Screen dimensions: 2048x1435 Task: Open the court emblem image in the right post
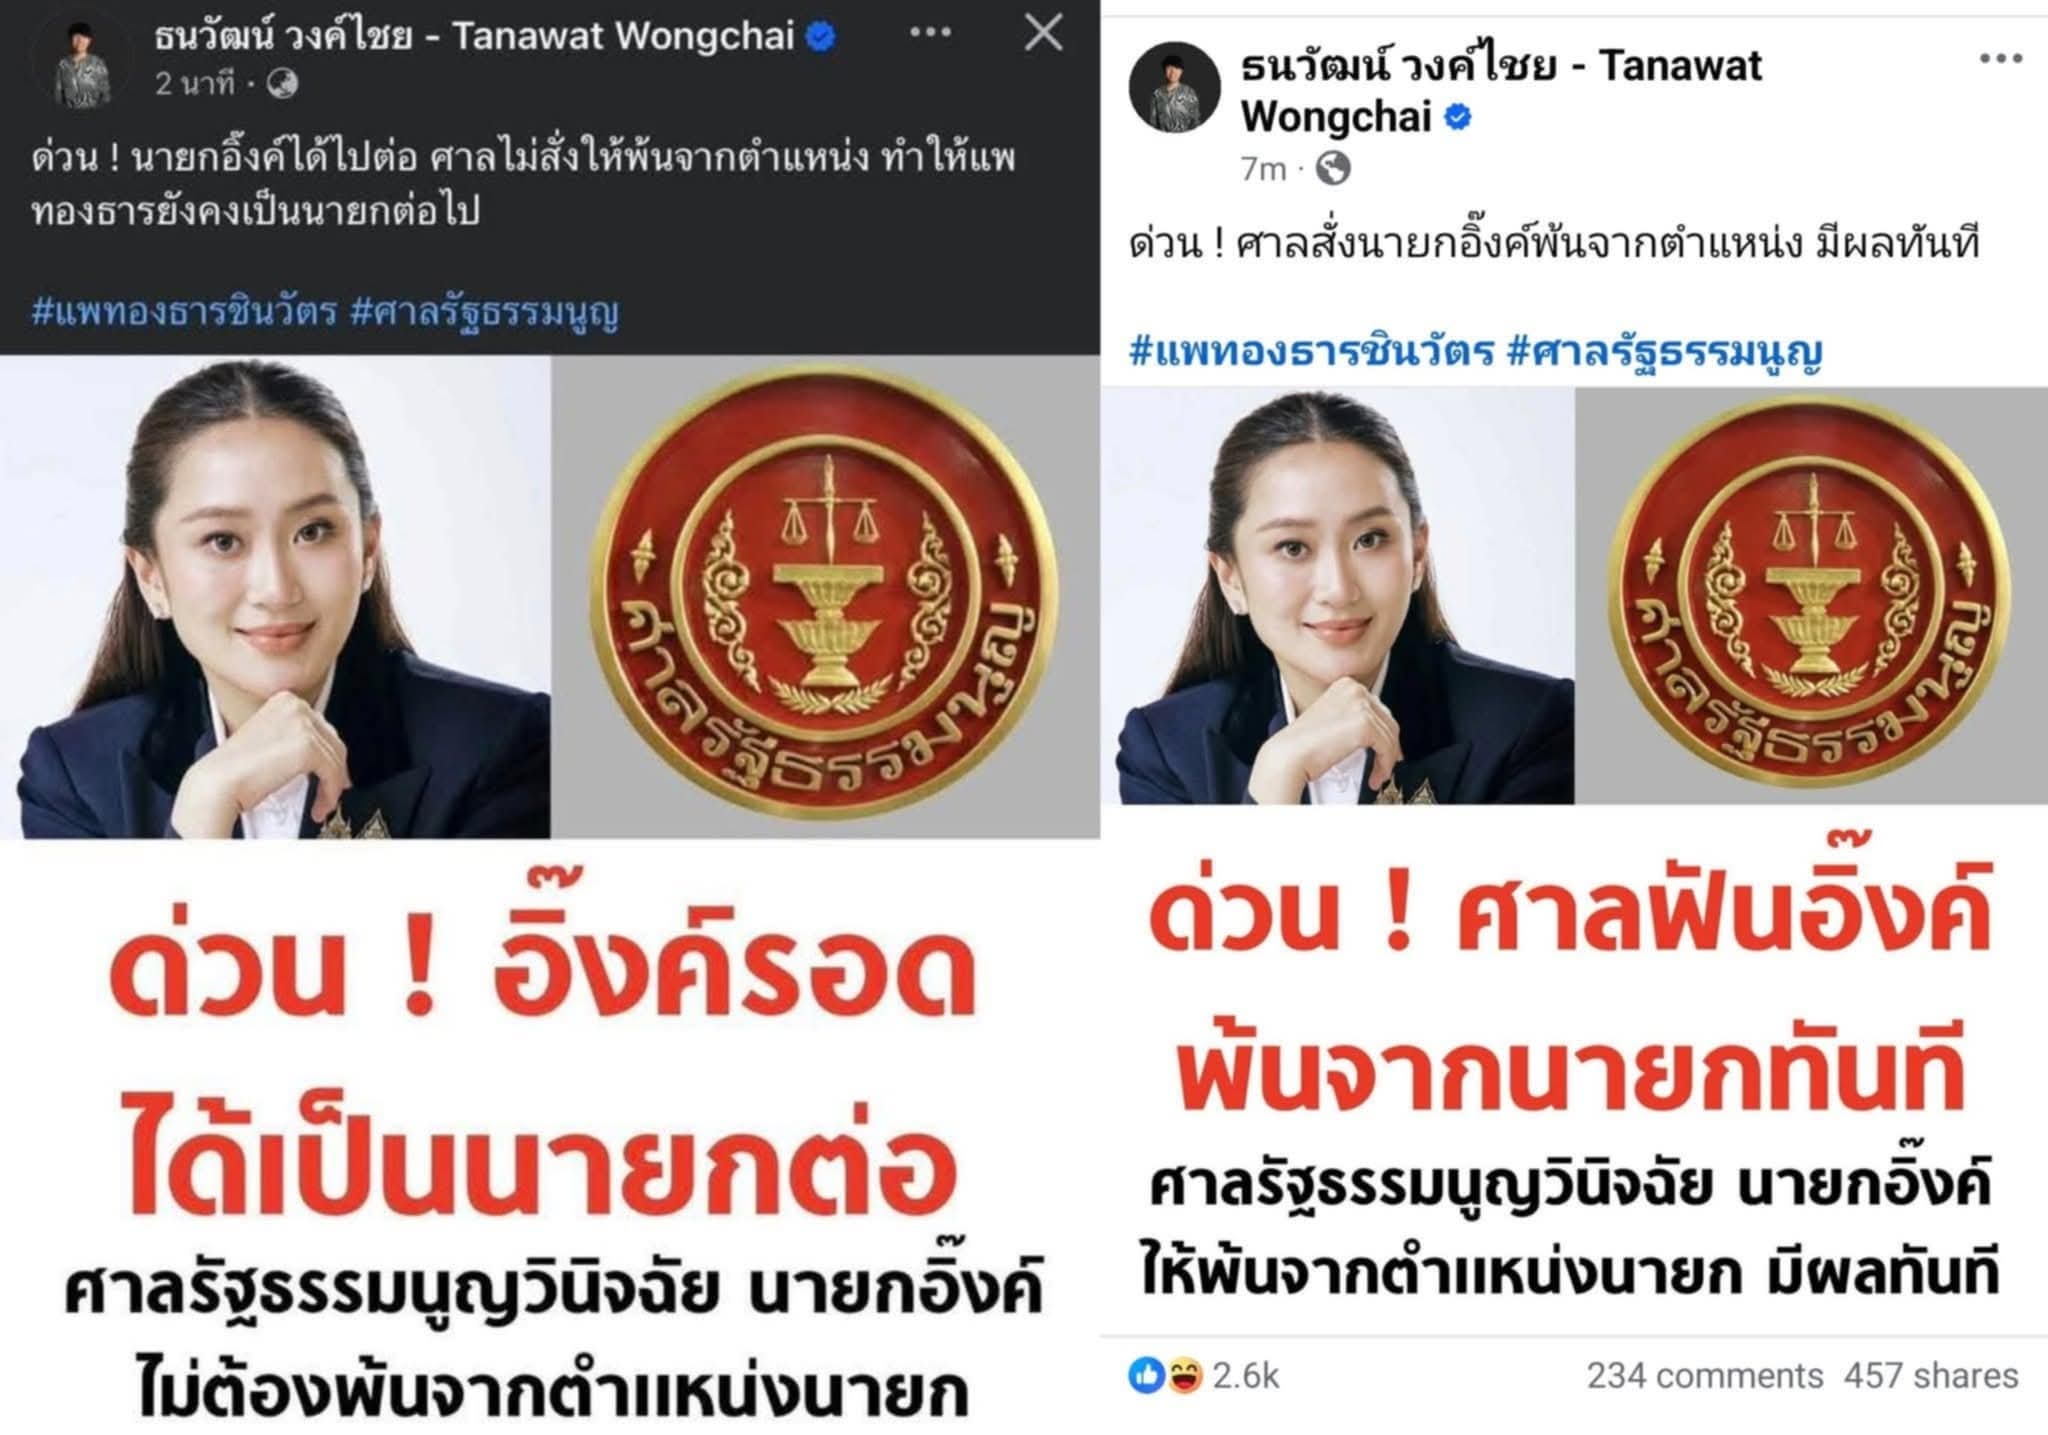[x=1811, y=595]
